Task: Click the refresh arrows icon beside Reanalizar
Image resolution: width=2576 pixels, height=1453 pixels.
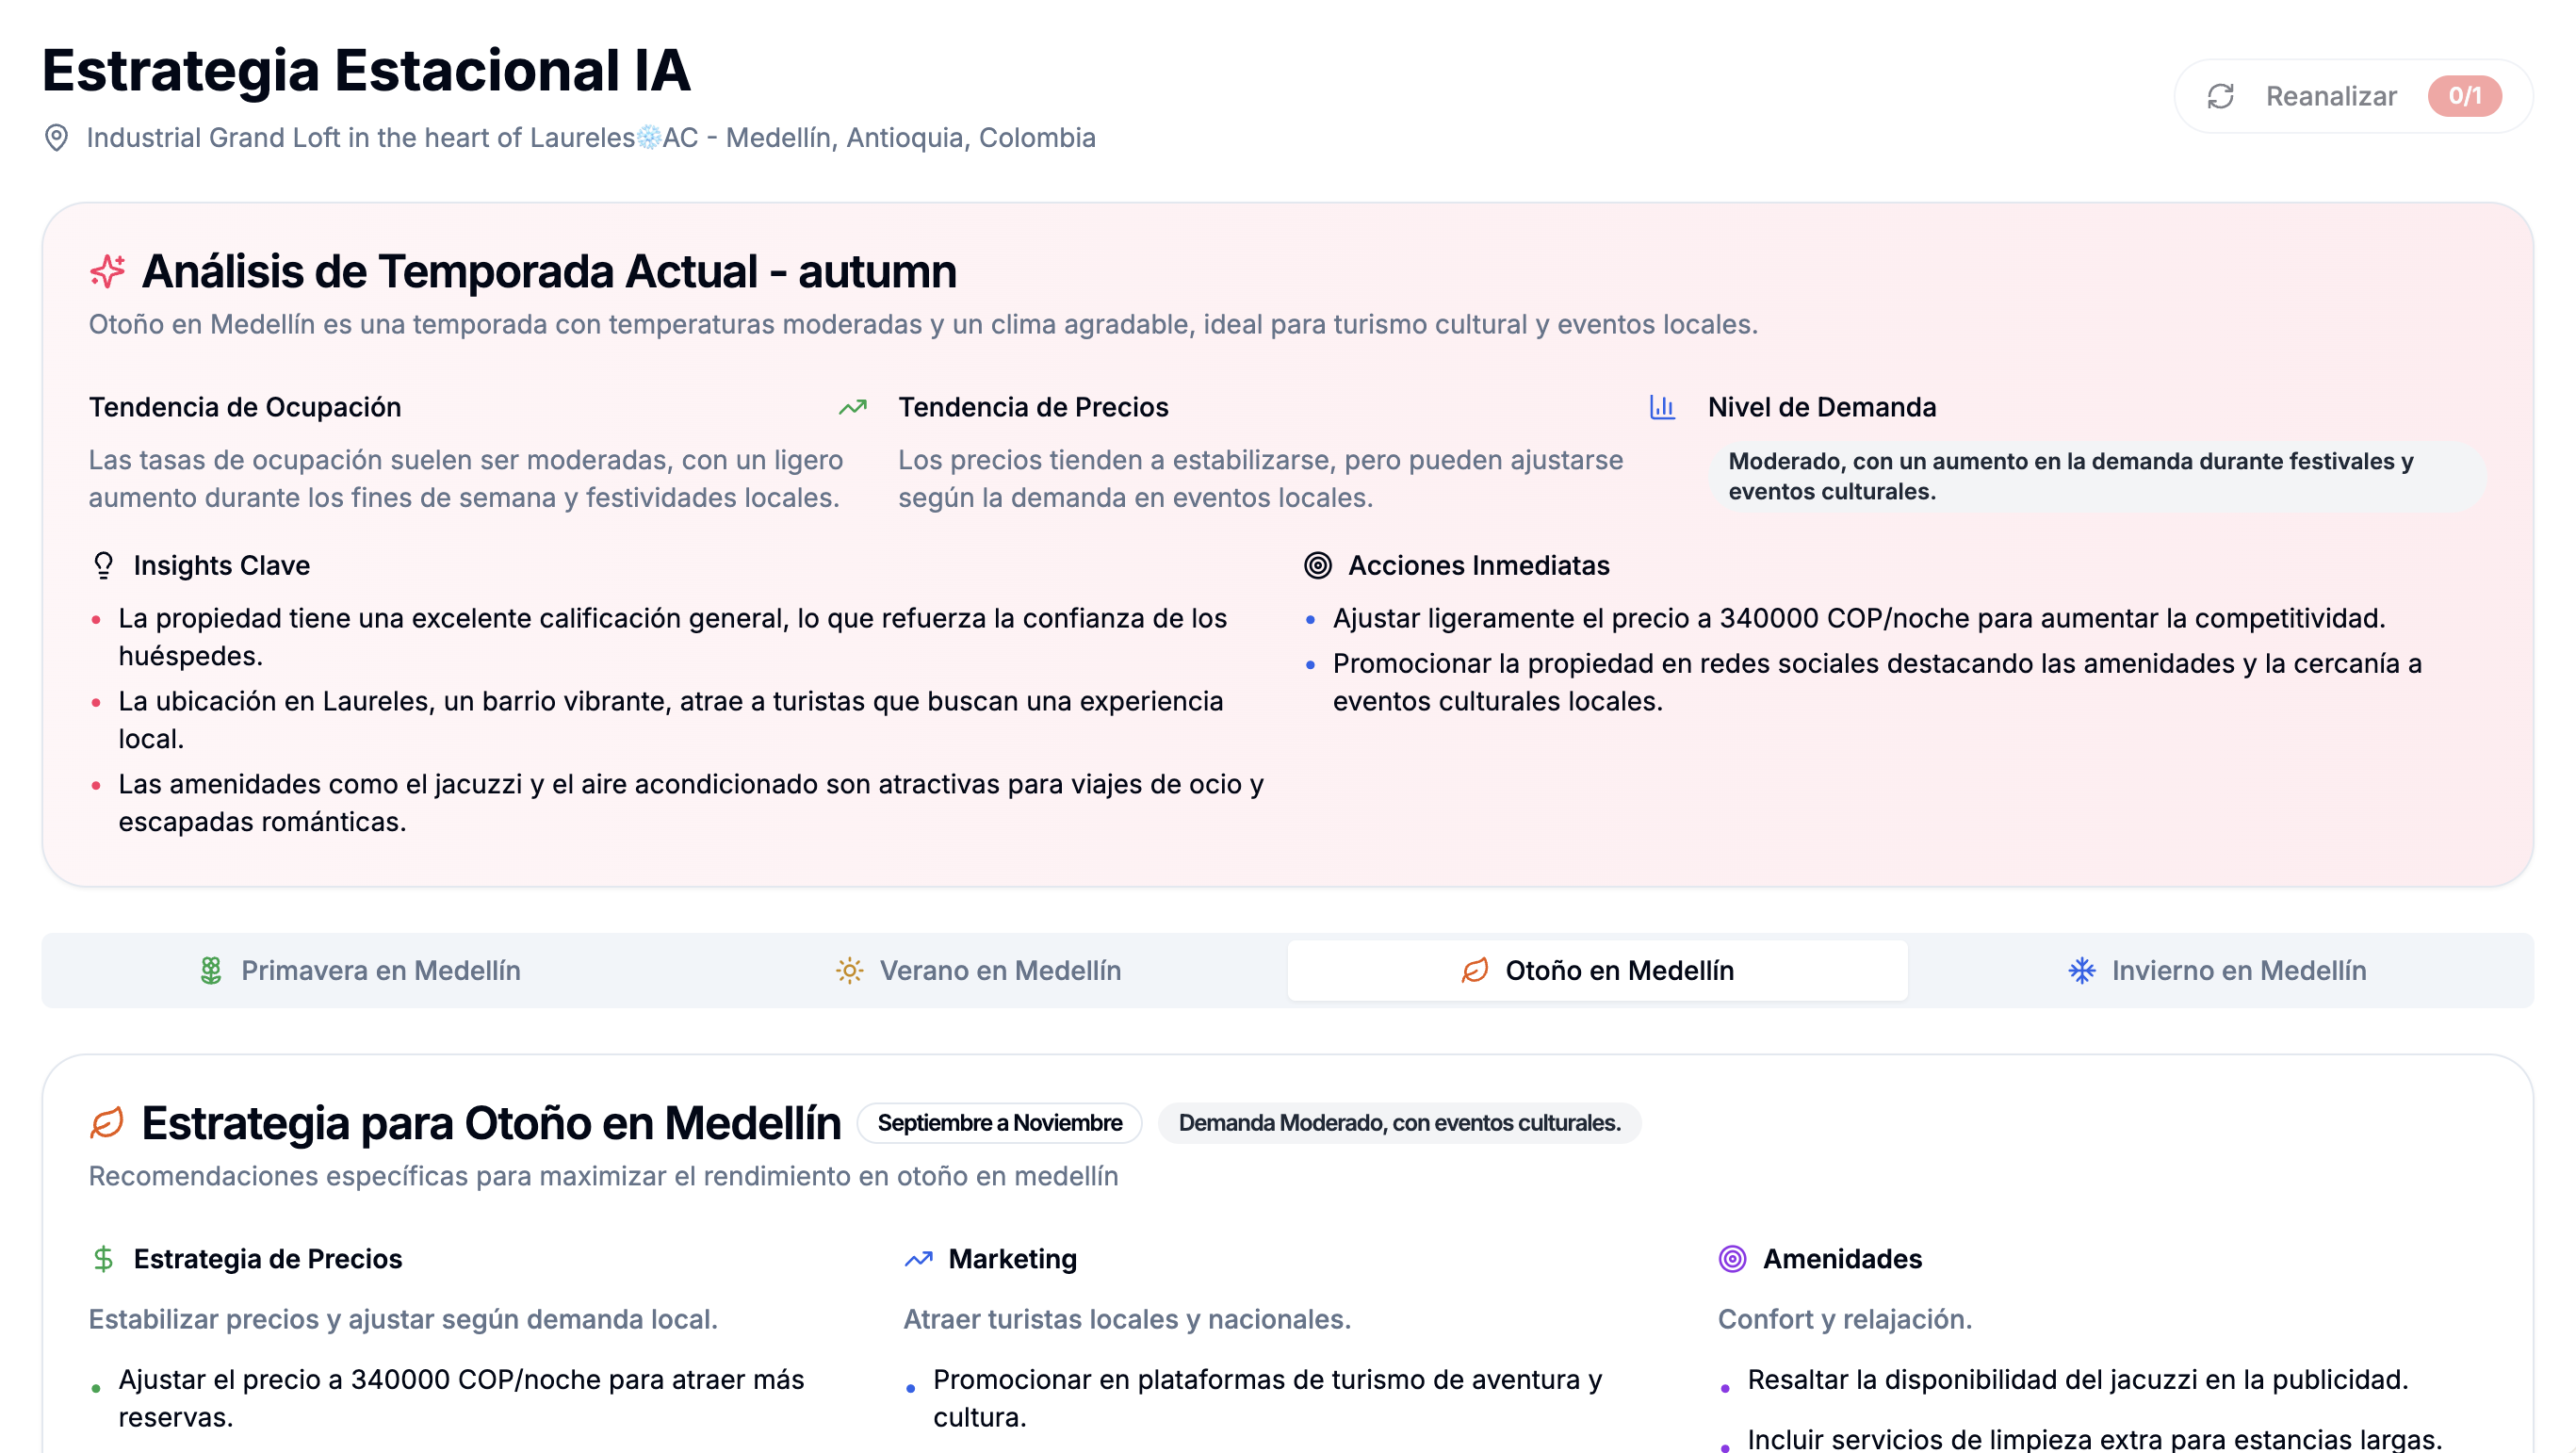Action: [2220, 96]
